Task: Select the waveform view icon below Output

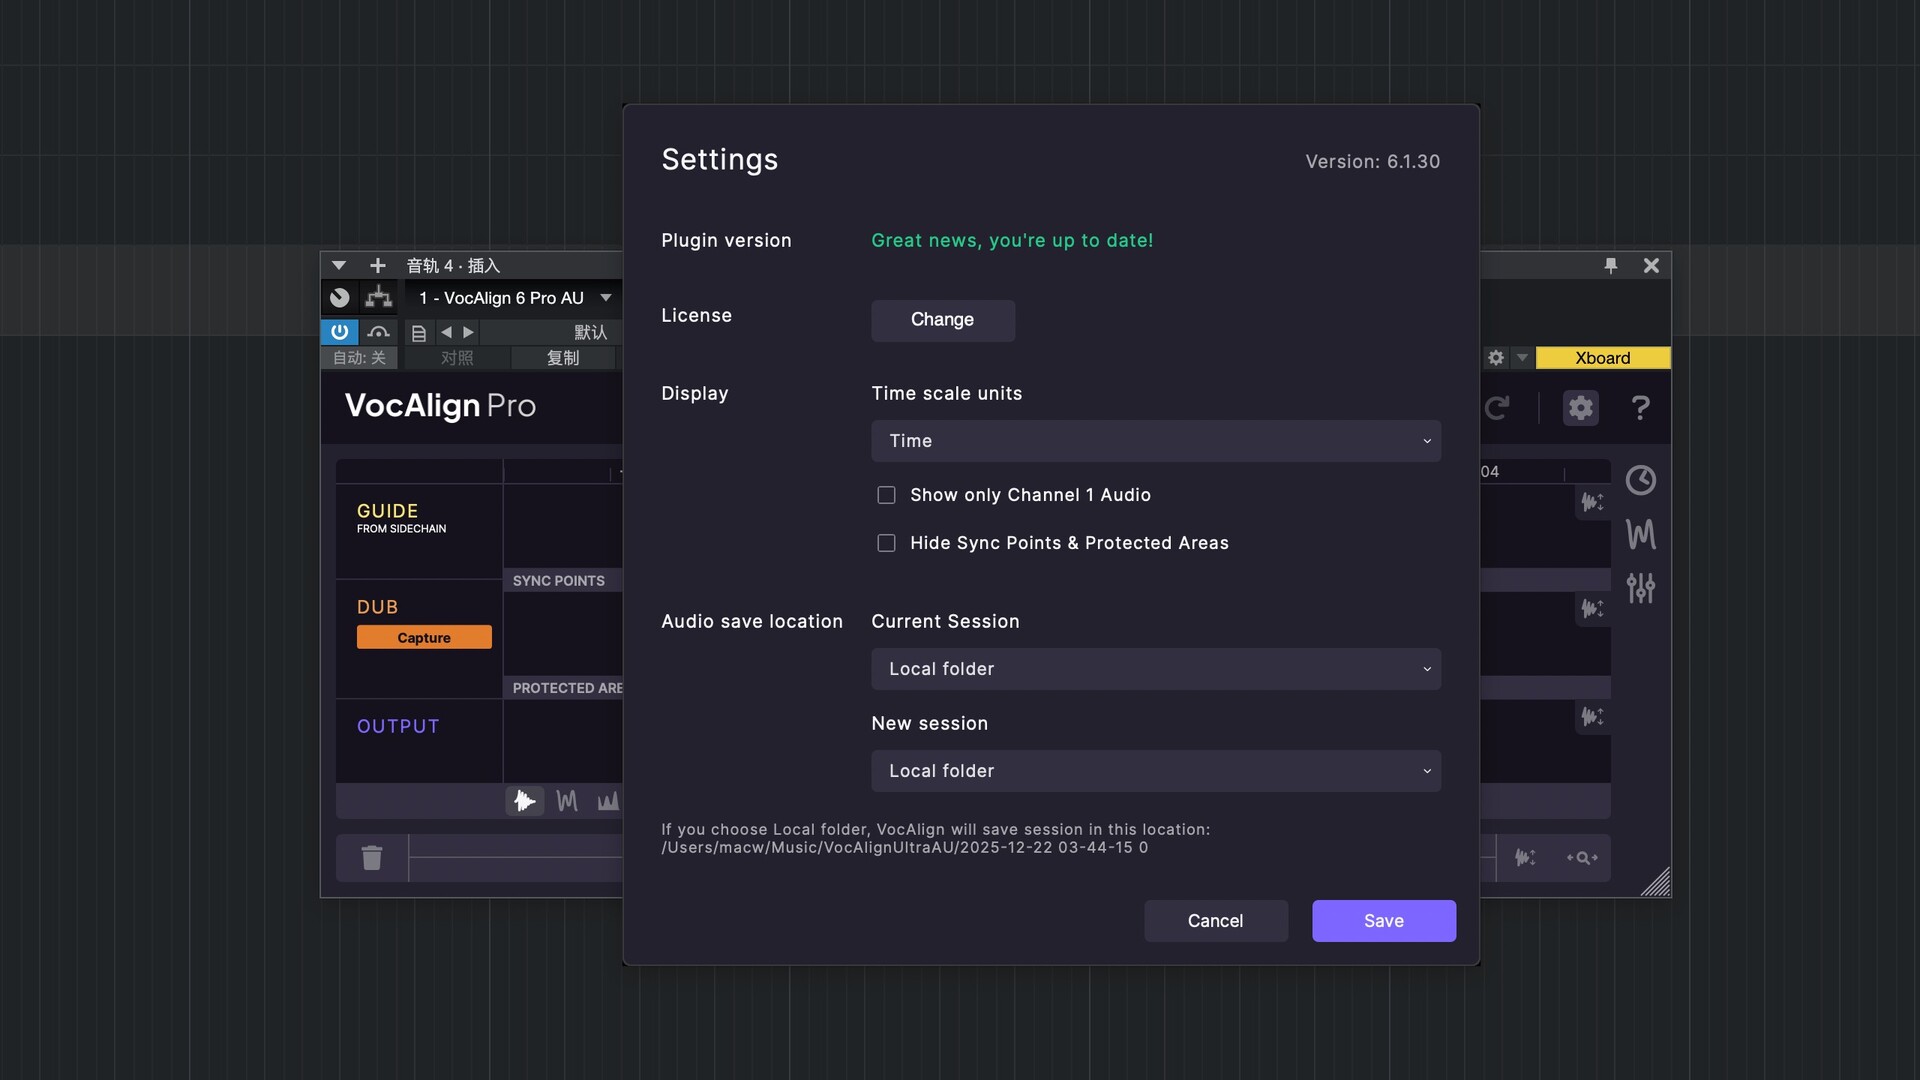Action: coord(524,801)
